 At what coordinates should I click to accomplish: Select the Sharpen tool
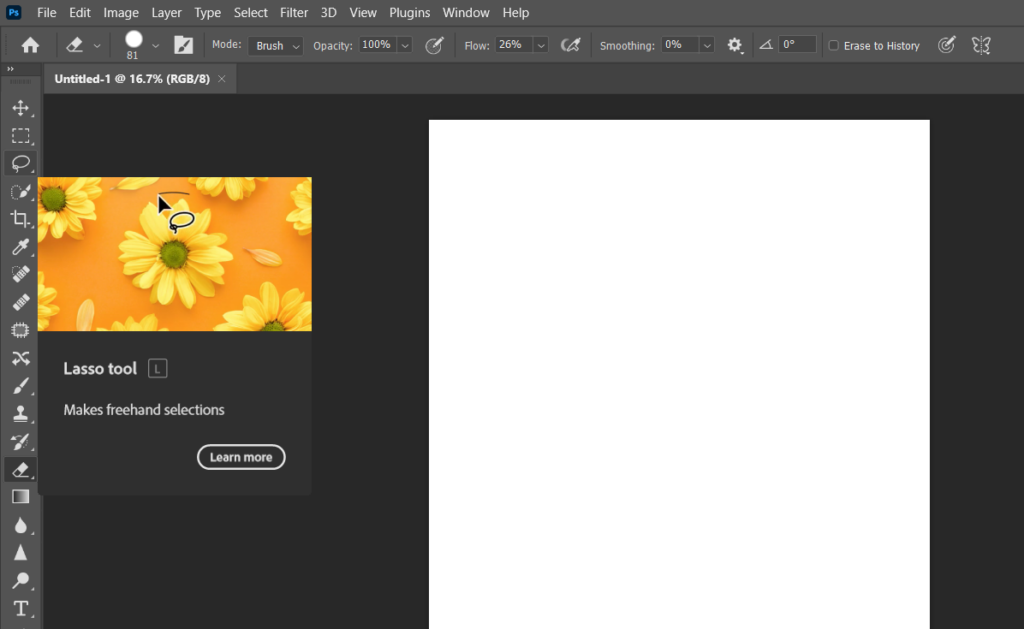(20, 553)
